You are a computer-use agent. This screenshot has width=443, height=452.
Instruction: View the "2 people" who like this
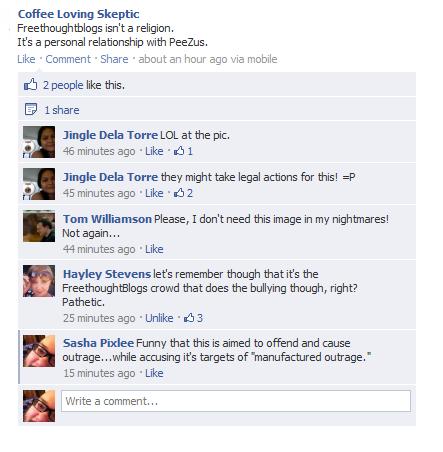[63, 85]
